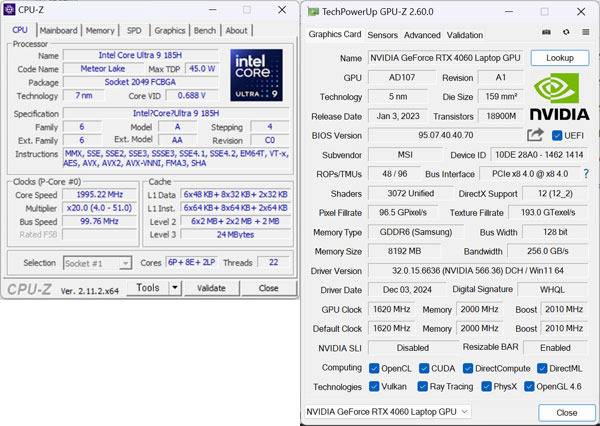
Task: Click GPU Name field RTX 4060 Laptop
Action: pyautogui.click(x=445, y=58)
